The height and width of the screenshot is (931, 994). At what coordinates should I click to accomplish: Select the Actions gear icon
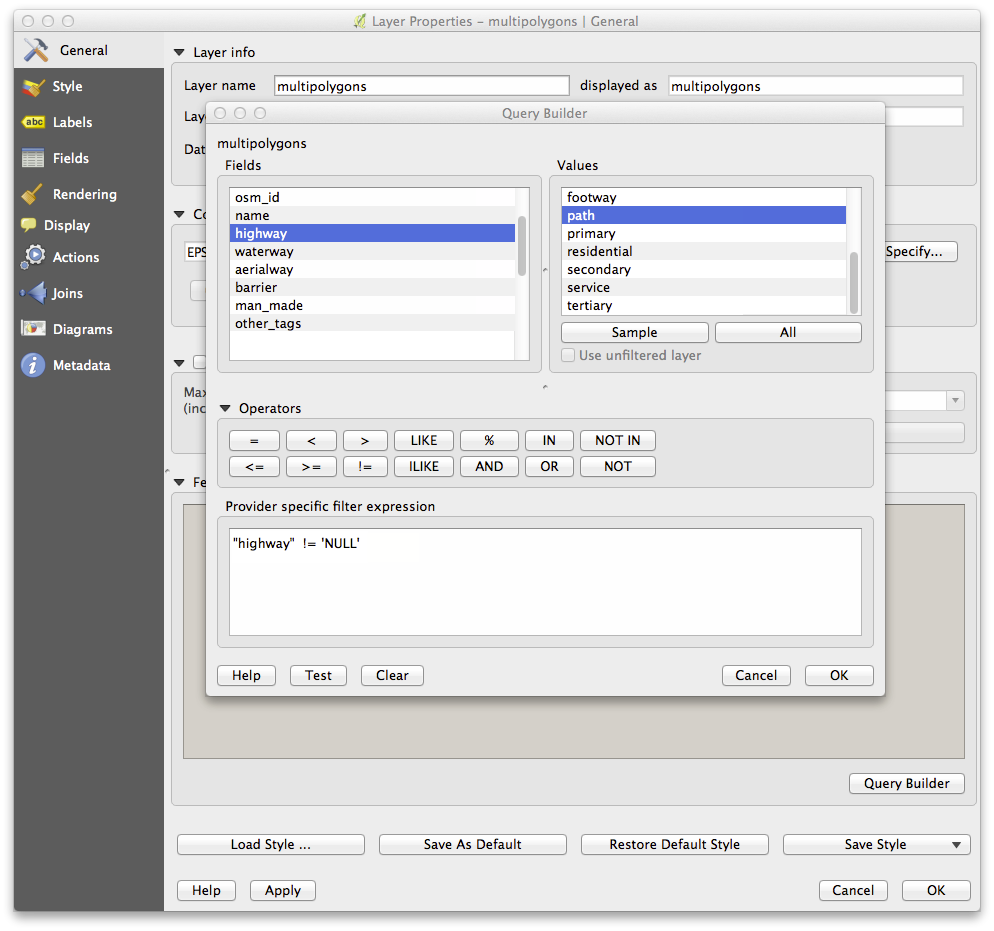click(34, 257)
